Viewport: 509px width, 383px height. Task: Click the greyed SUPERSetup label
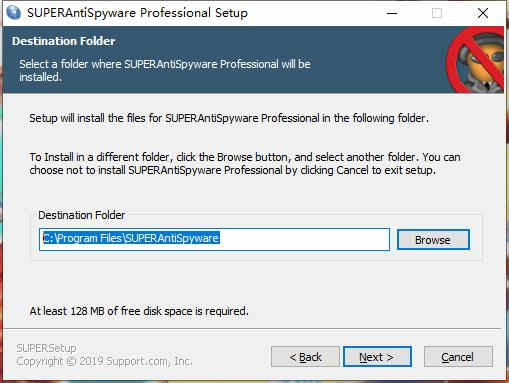[46, 348]
